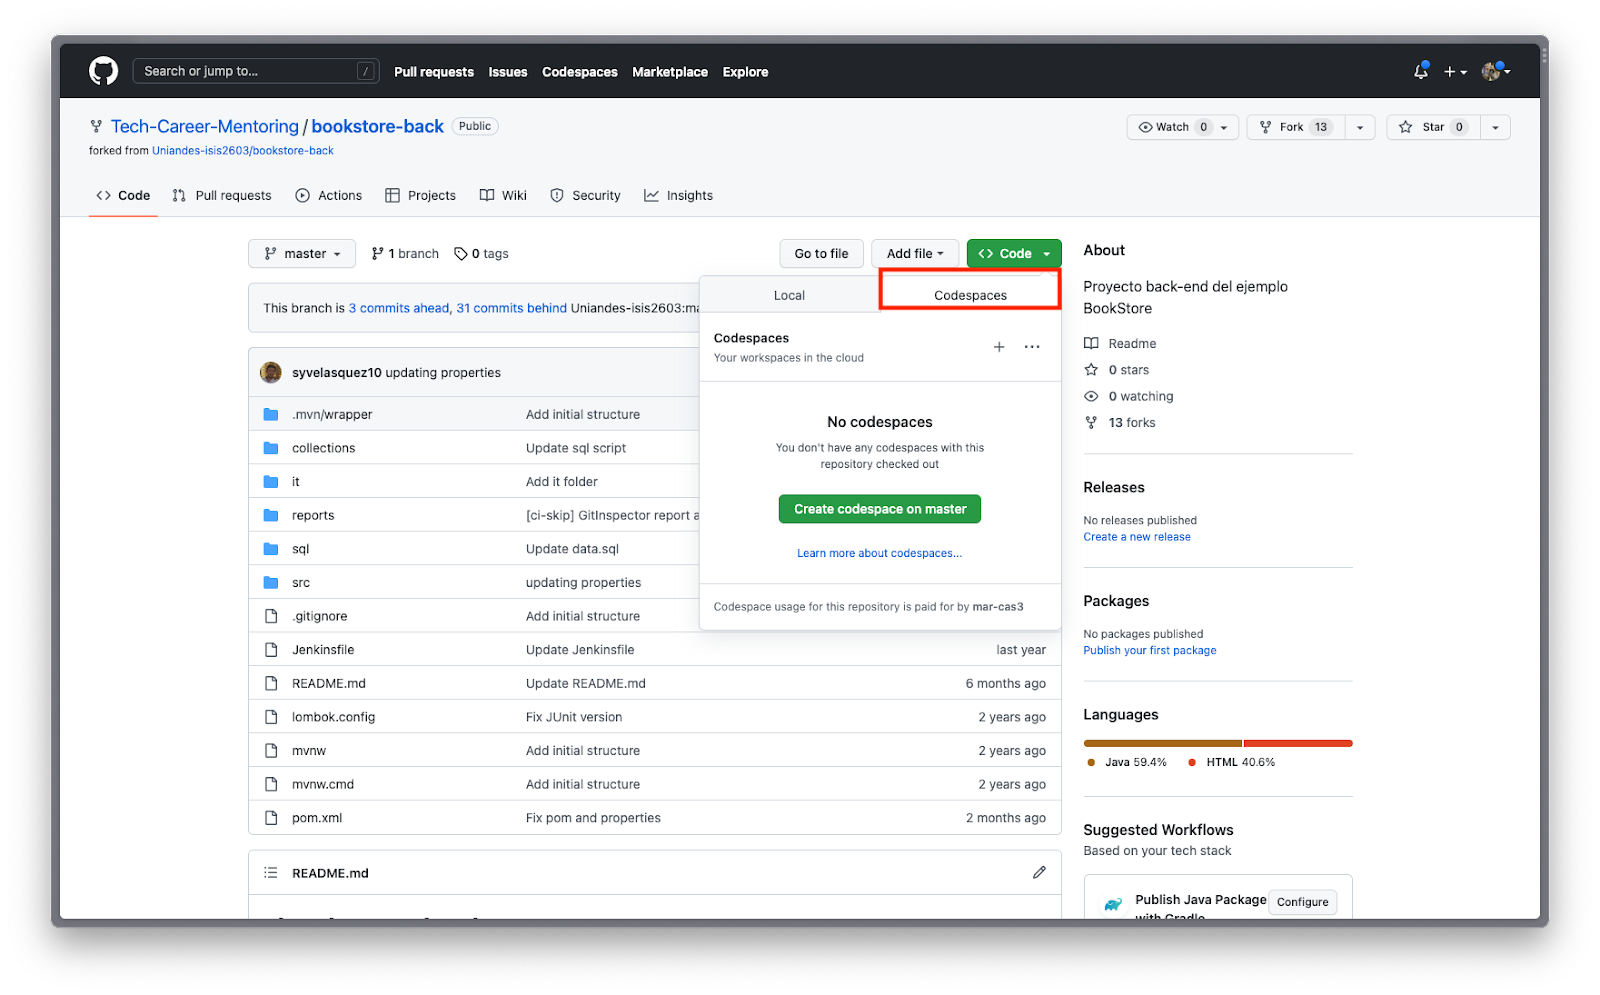Click the GitHub Octocat logo
The image size is (1600, 995).
coord(103,71)
